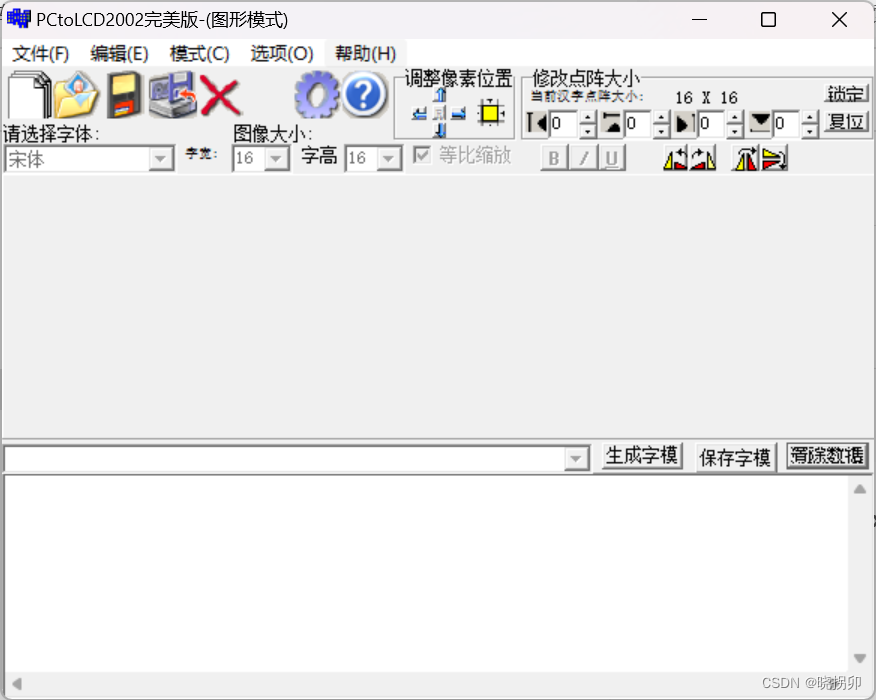Screen dimensions: 876x700
Task: Click the output area's scroll down arrow
Action: 860,658
